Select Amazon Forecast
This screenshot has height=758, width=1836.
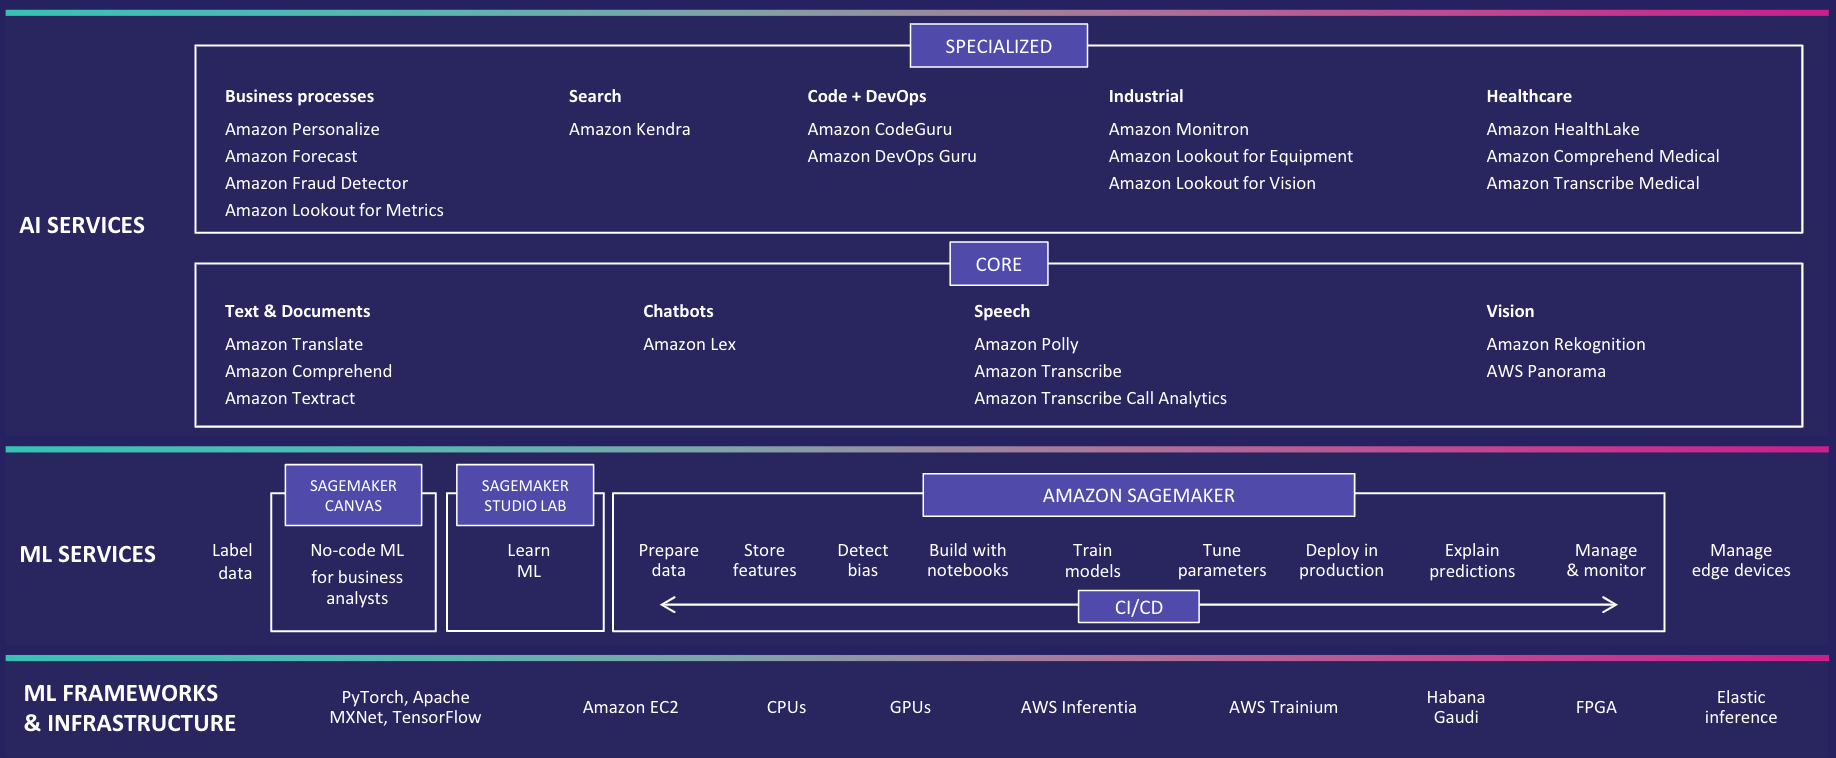click(291, 156)
